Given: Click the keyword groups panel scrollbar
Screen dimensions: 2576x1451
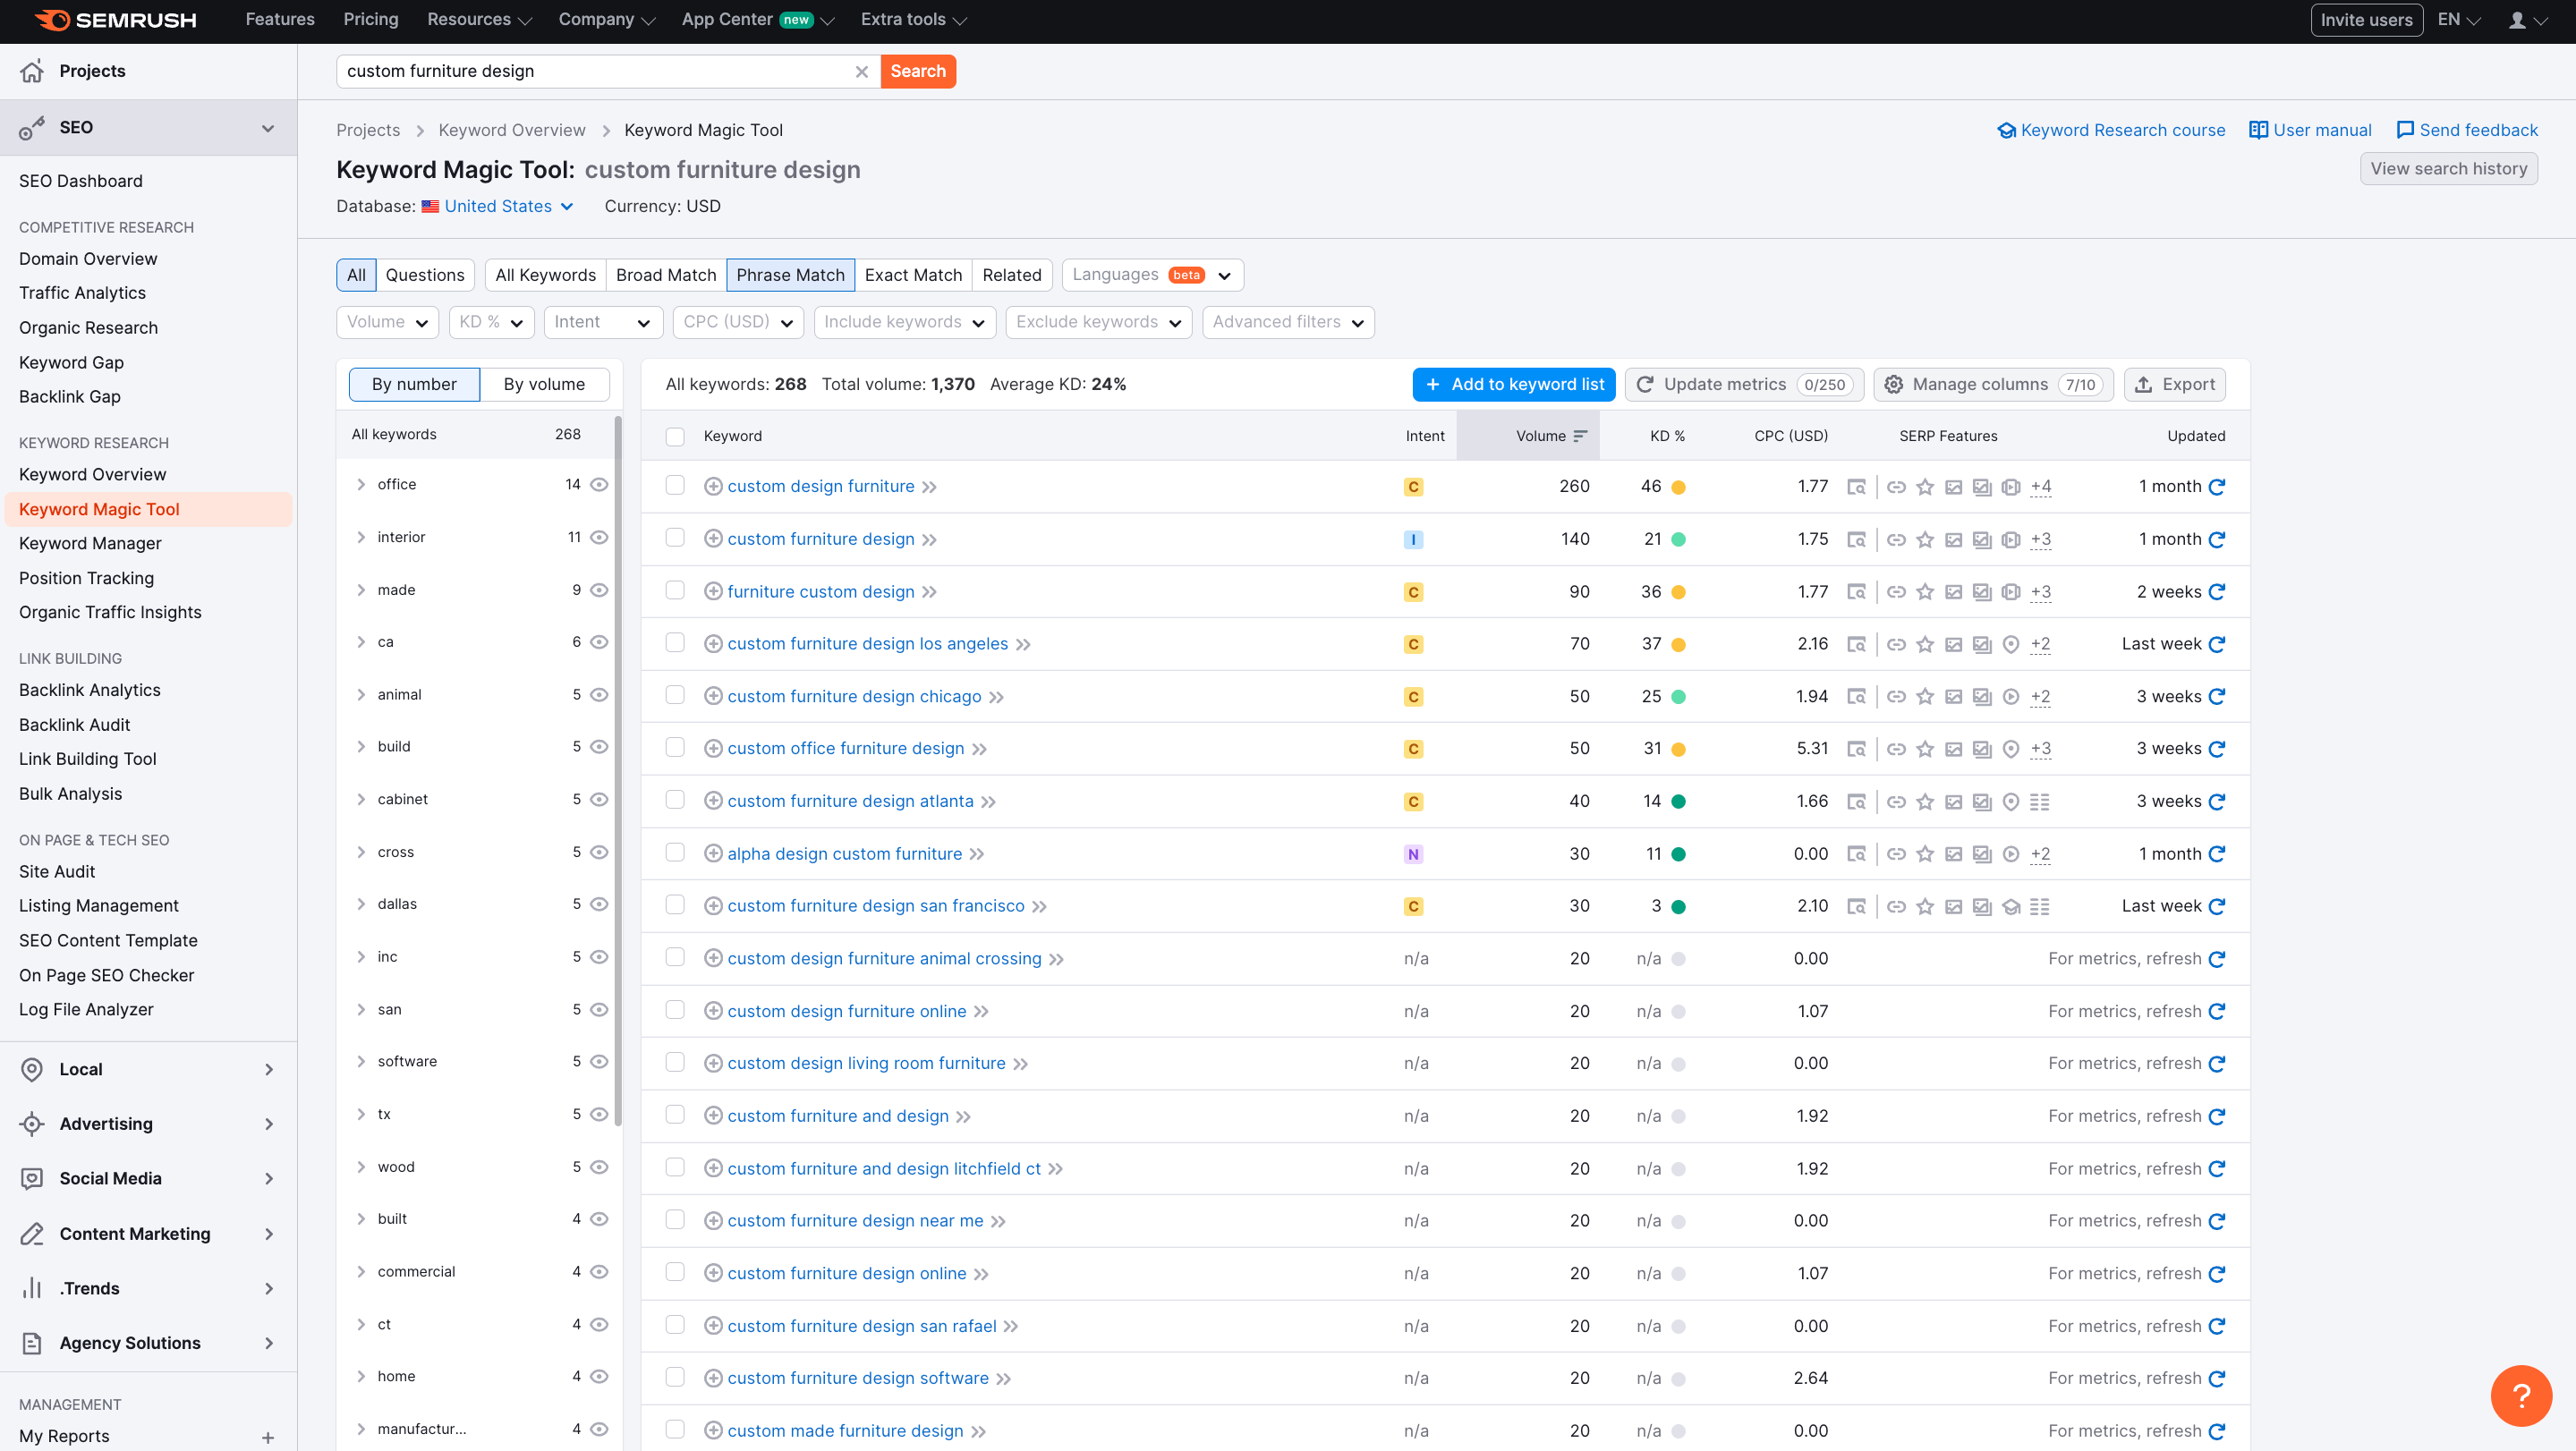Looking at the screenshot, I should tap(618, 770).
